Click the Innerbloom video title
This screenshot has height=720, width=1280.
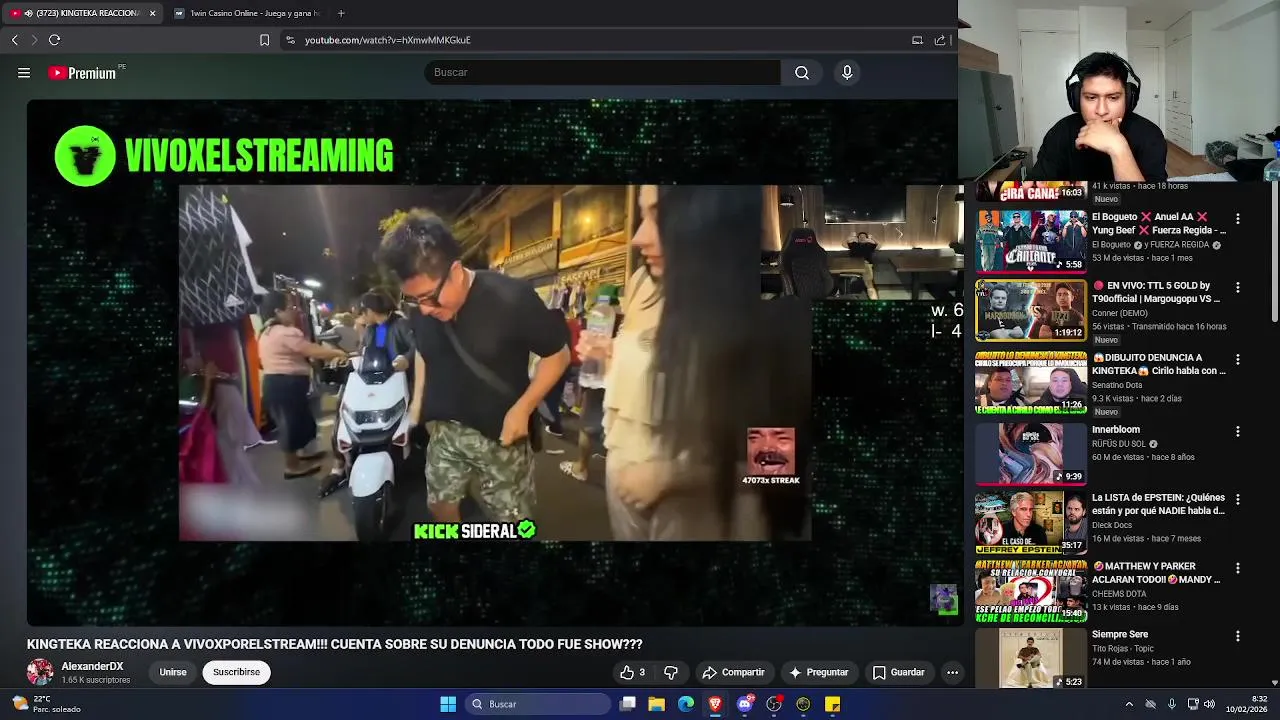[x=1116, y=430]
